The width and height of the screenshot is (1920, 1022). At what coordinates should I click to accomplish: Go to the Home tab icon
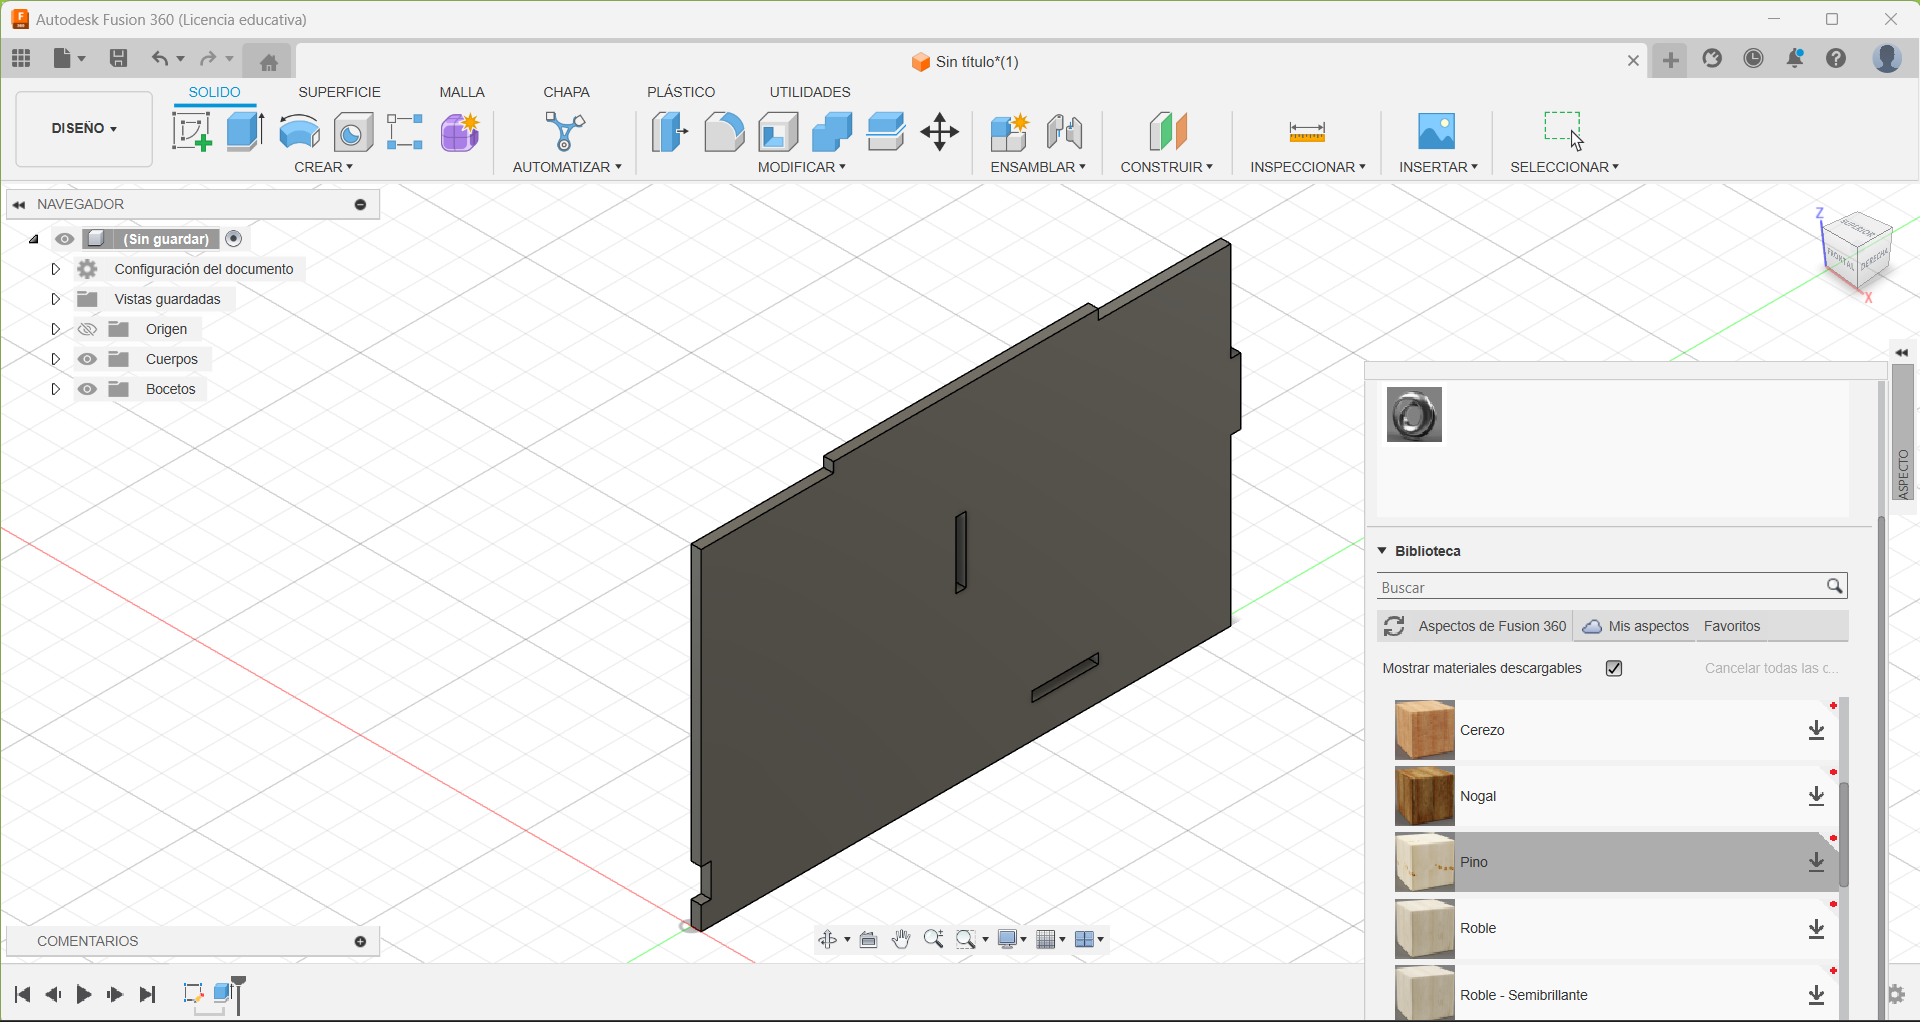(268, 62)
